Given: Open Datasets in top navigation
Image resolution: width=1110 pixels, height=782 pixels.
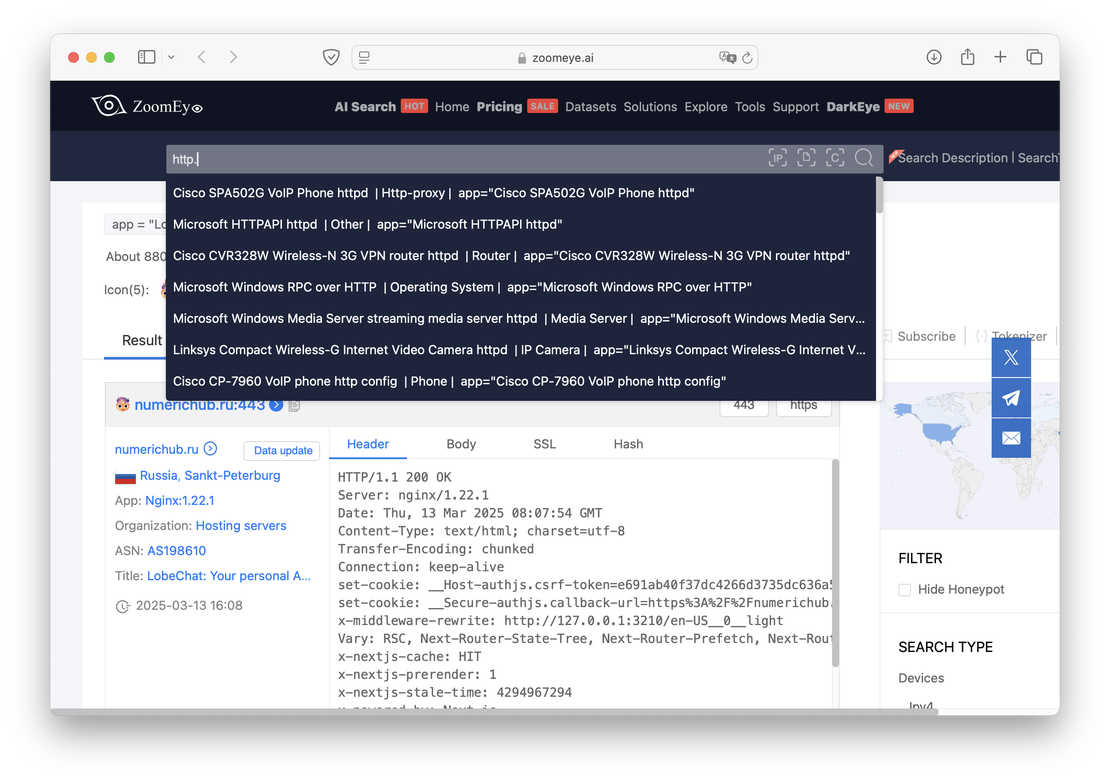Looking at the screenshot, I should [590, 107].
